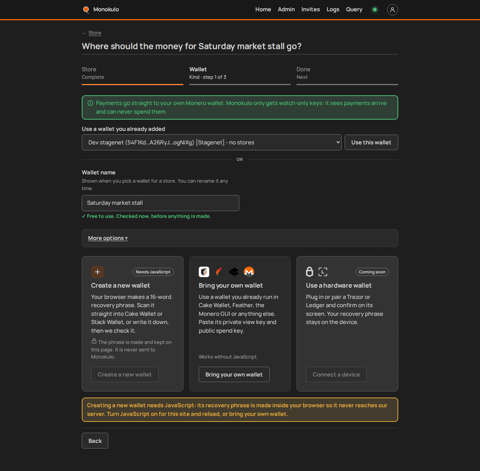Image resolution: width=480 pixels, height=471 pixels.
Task: Click the 'Wallet name' label
Action: click(x=99, y=172)
